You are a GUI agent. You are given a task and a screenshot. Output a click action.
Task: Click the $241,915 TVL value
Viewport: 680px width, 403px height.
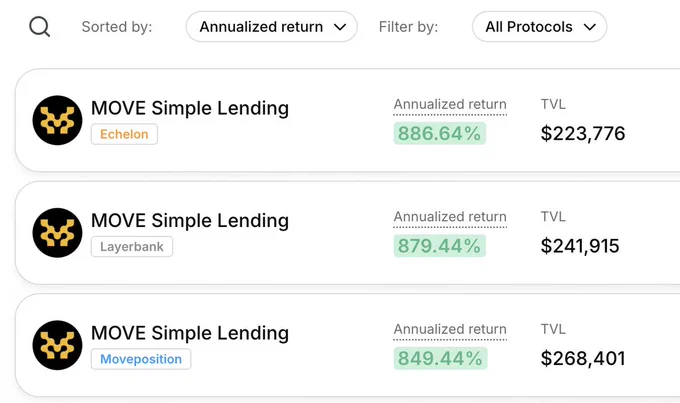click(580, 246)
